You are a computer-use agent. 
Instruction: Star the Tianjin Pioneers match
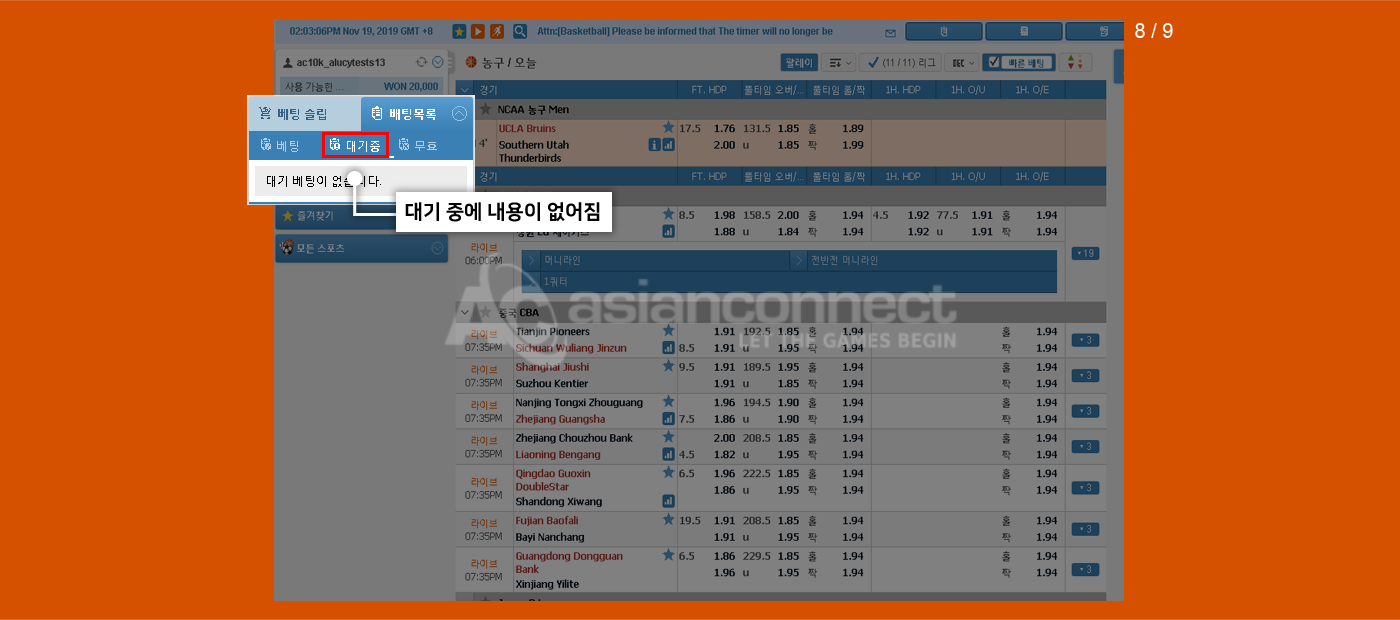point(668,331)
